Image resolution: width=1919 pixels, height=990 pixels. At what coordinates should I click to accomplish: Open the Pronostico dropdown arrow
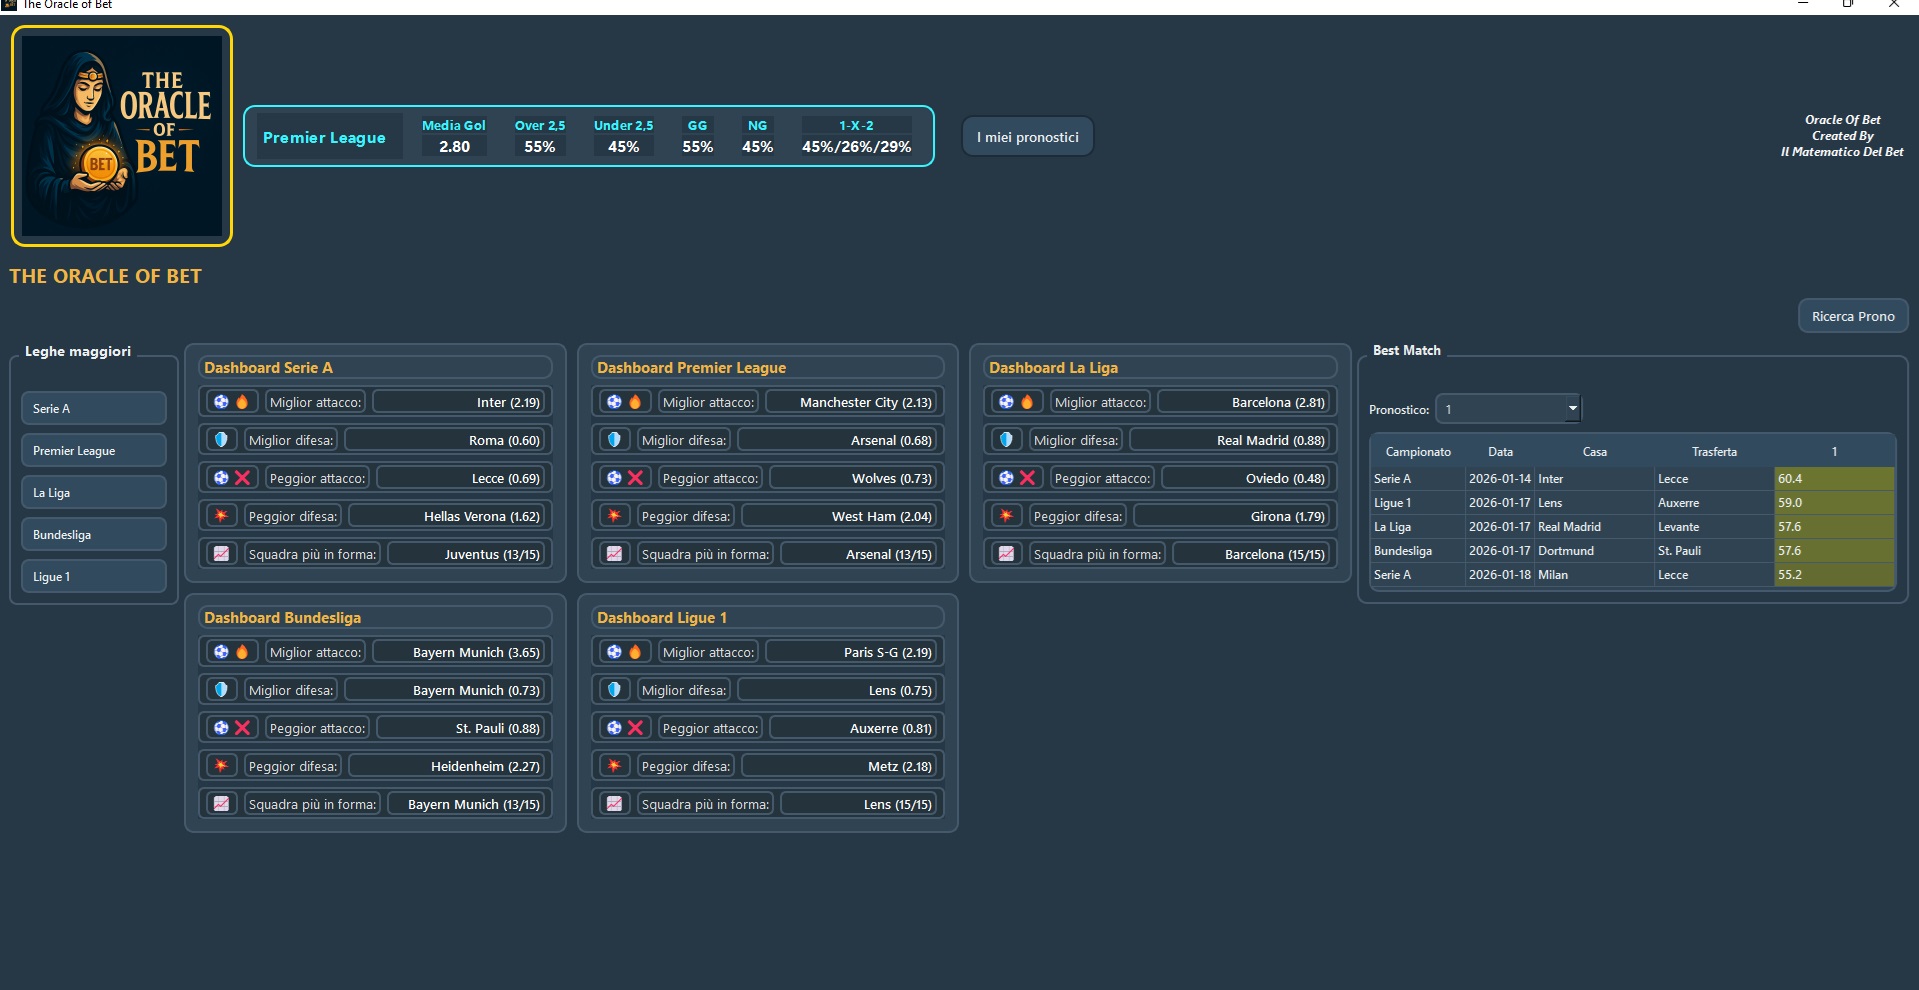[1572, 408]
